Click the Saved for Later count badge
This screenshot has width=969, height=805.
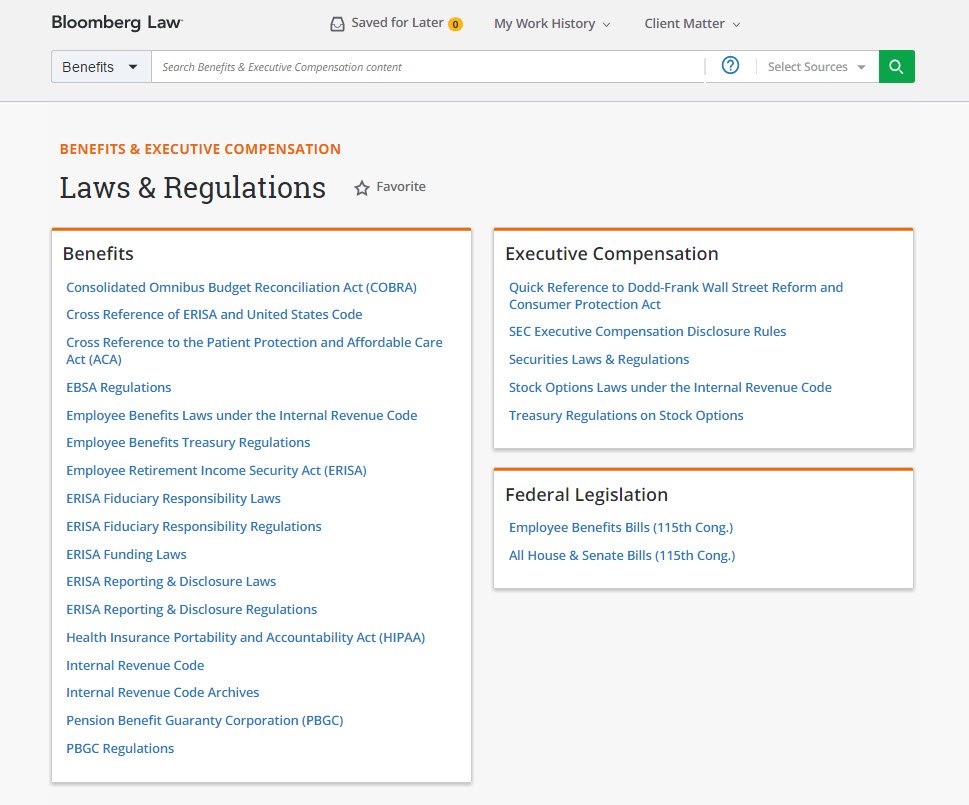[455, 24]
